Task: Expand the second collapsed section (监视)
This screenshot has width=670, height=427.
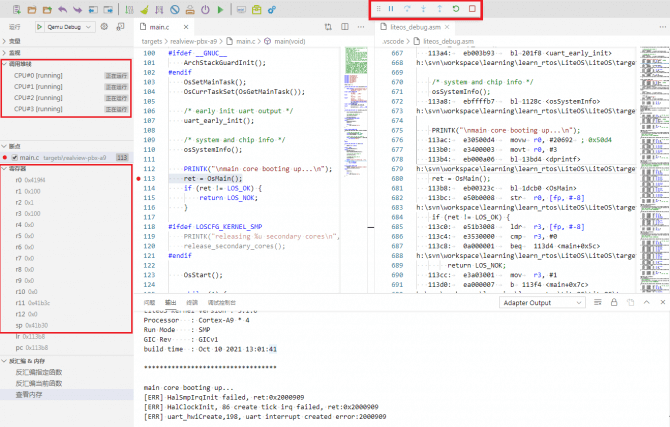Action: 66,53
